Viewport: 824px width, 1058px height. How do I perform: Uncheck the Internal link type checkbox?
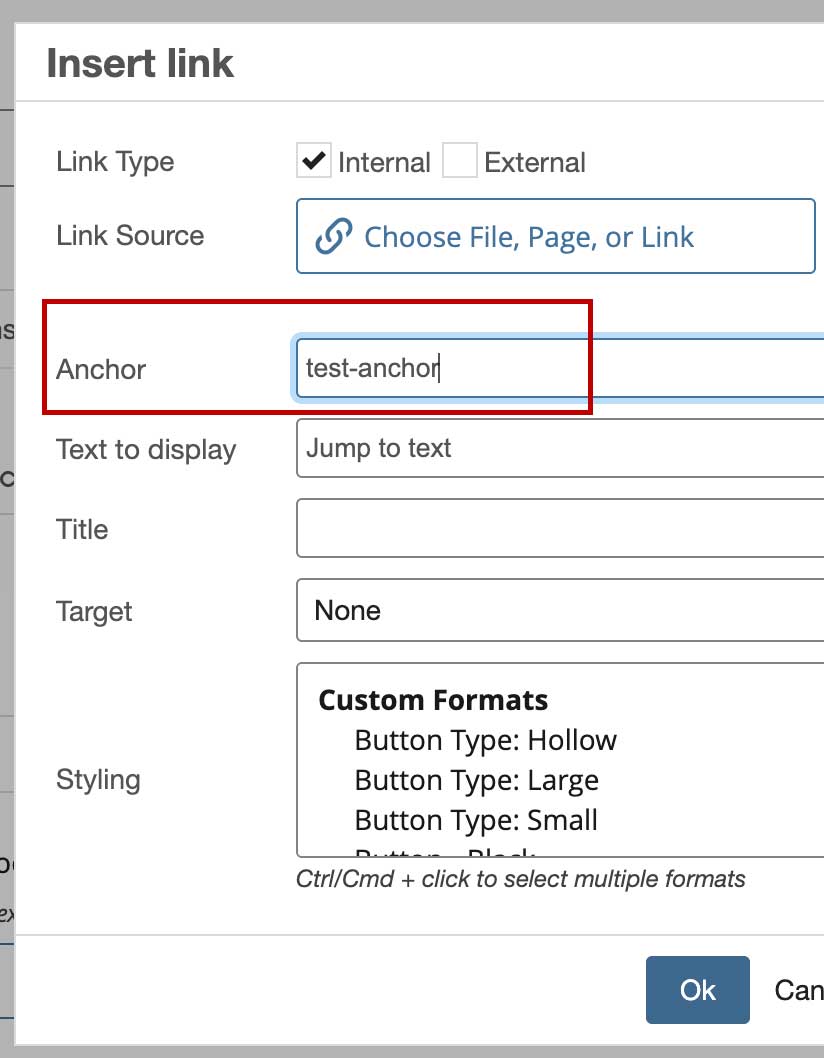click(x=314, y=161)
